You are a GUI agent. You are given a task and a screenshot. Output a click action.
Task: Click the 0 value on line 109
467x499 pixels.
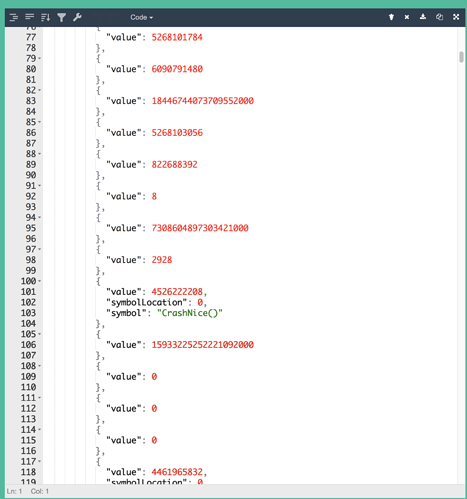click(x=154, y=377)
